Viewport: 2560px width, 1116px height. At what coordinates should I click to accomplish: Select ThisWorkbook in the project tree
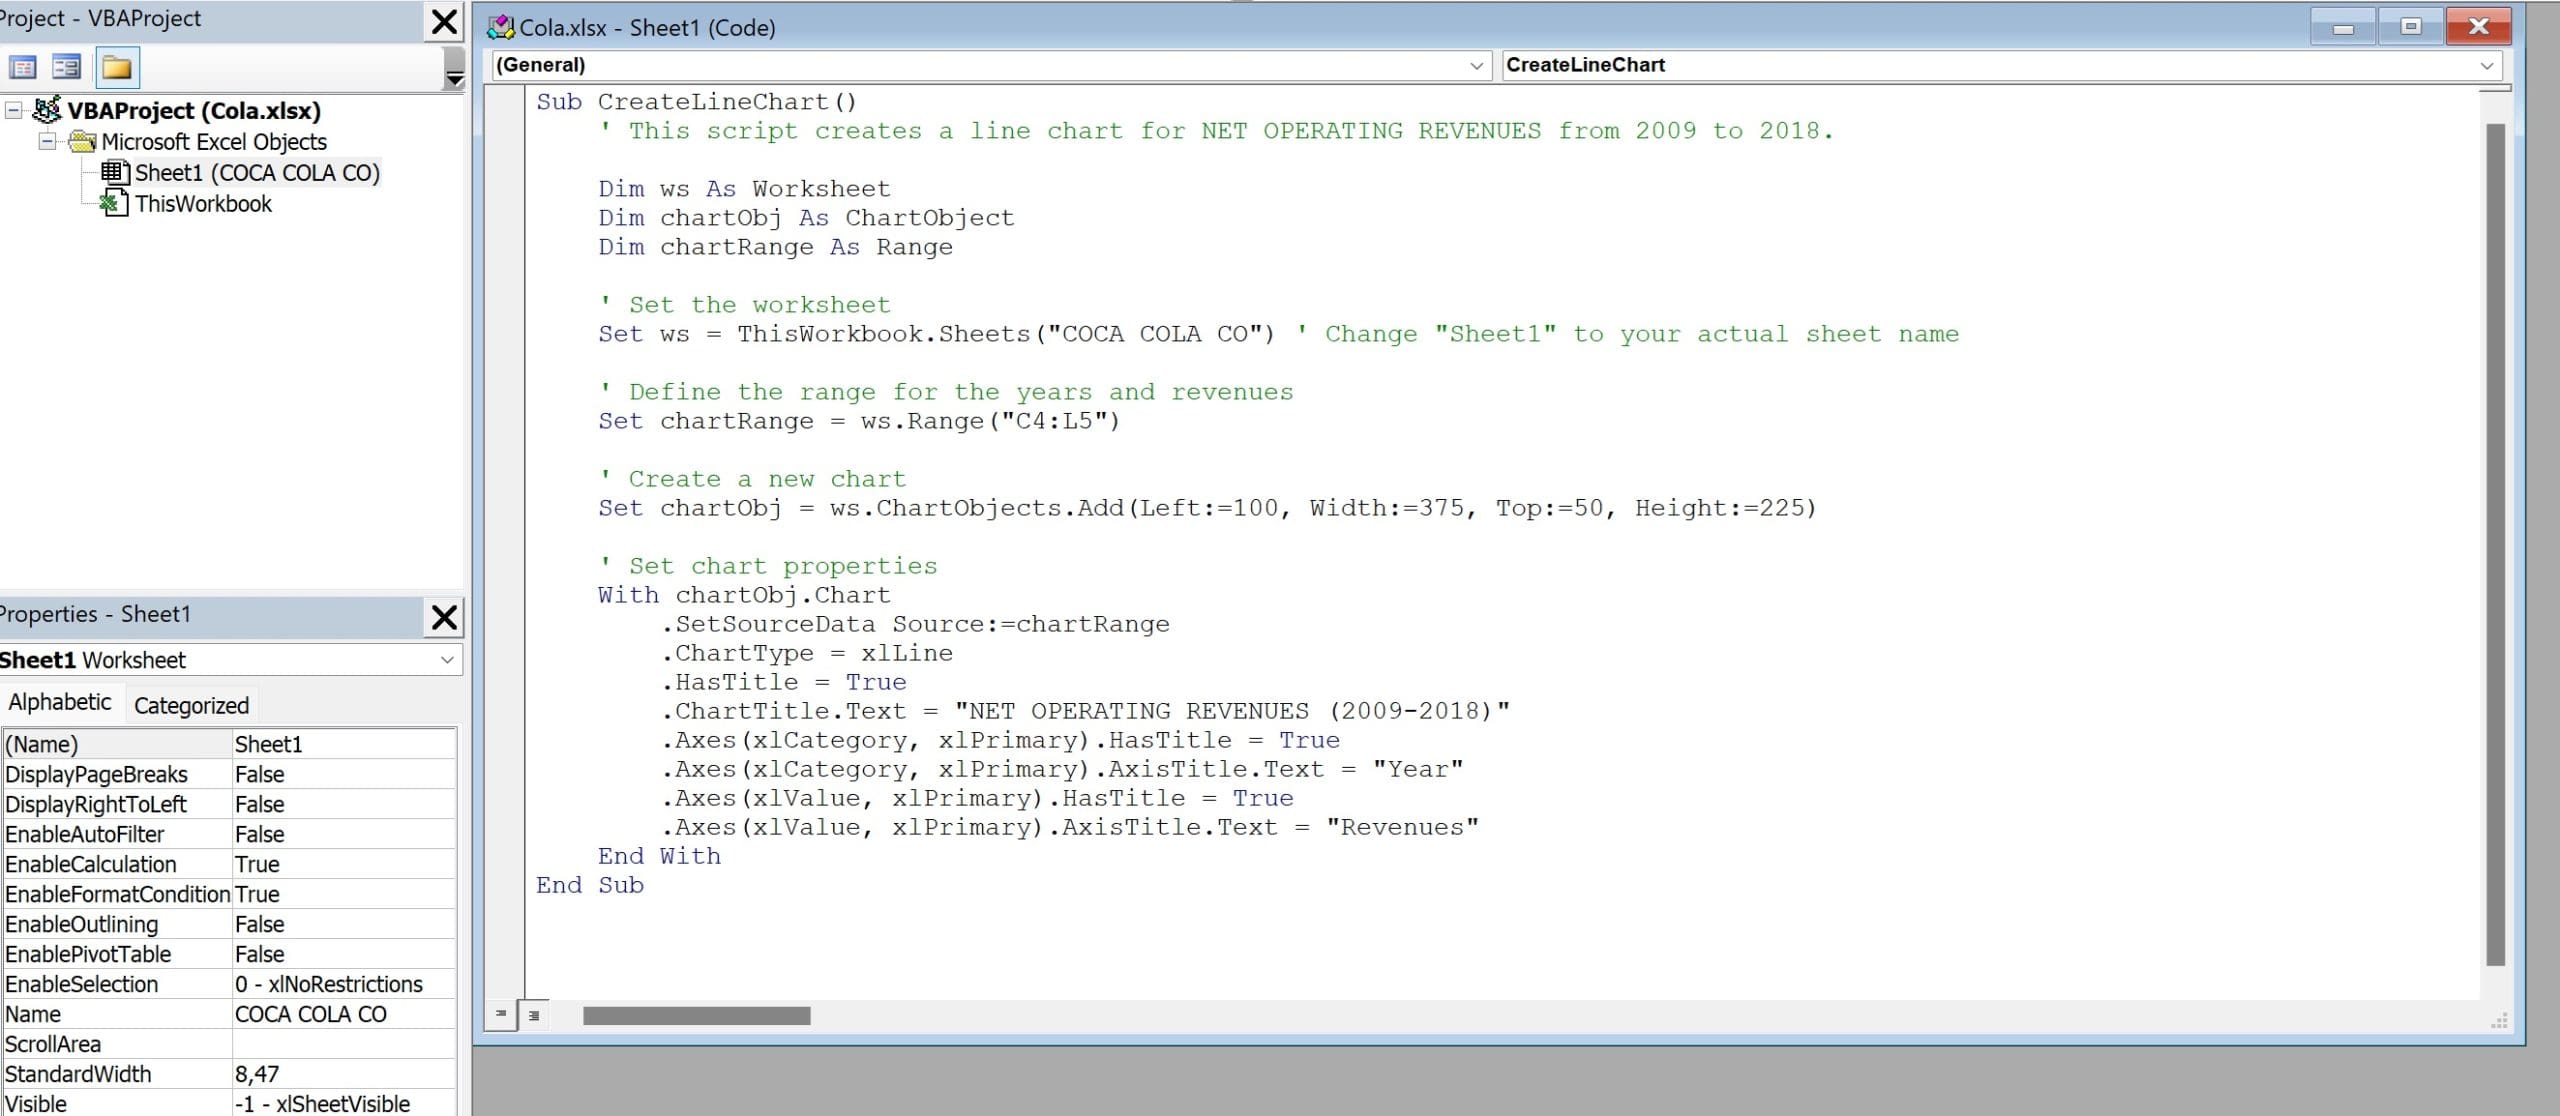(x=203, y=204)
